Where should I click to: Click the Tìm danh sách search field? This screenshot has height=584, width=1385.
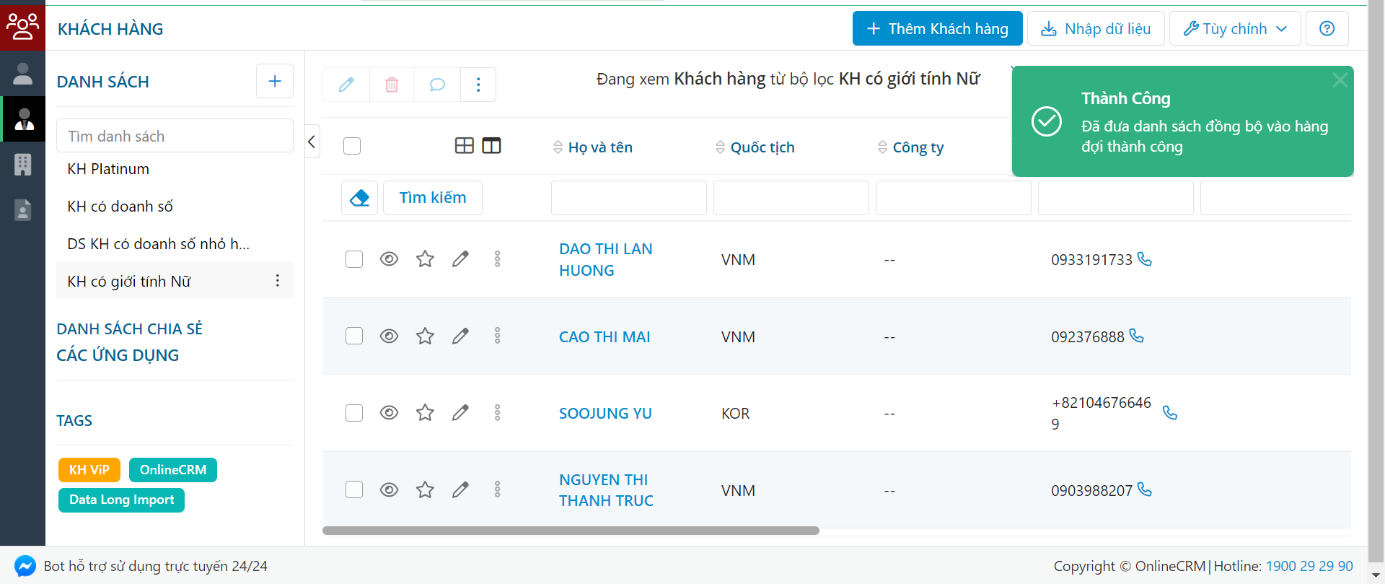[174, 135]
